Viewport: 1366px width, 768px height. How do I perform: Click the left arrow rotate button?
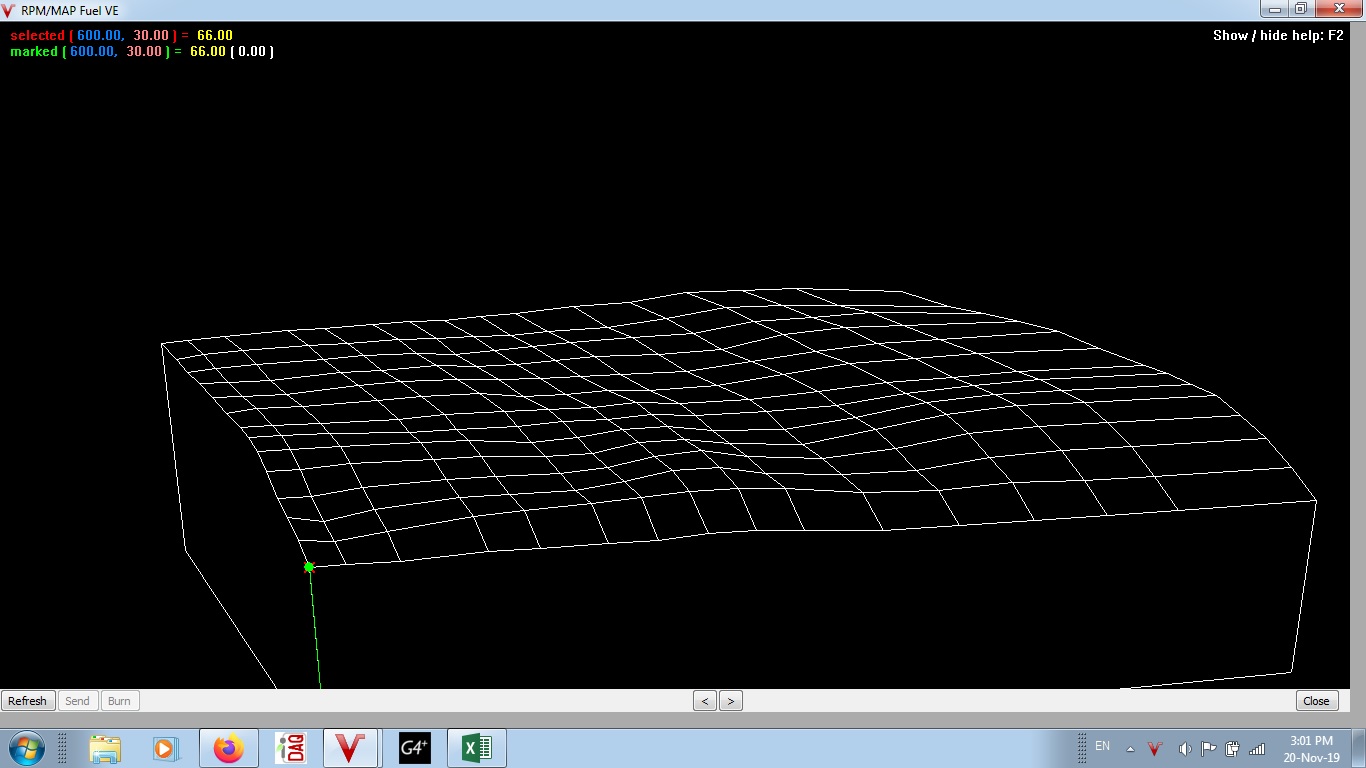pyautogui.click(x=705, y=701)
